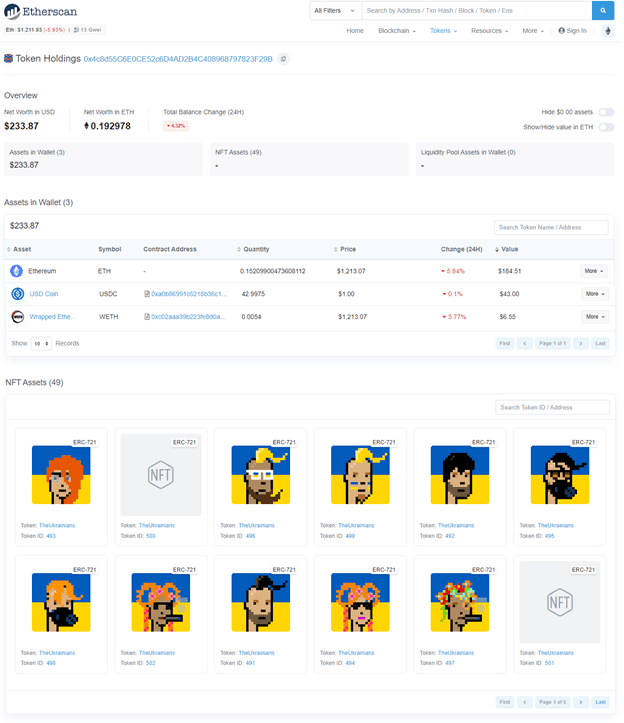Click the USD Coin asset icon

18,295
